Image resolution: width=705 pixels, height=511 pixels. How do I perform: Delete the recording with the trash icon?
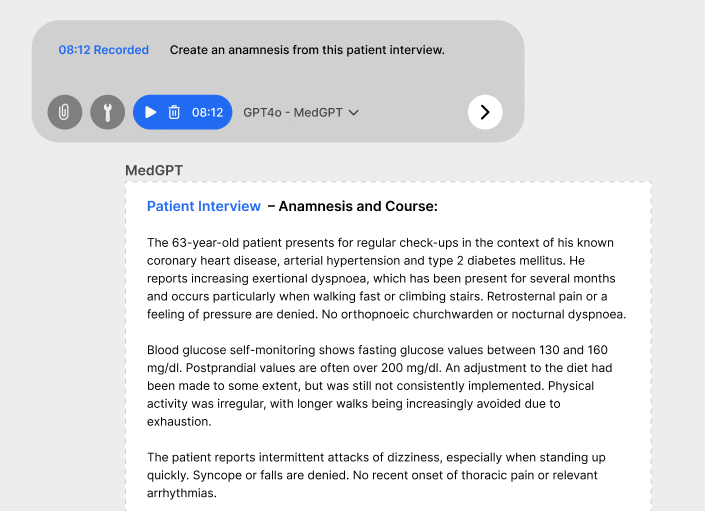pyautogui.click(x=174, y=112)
